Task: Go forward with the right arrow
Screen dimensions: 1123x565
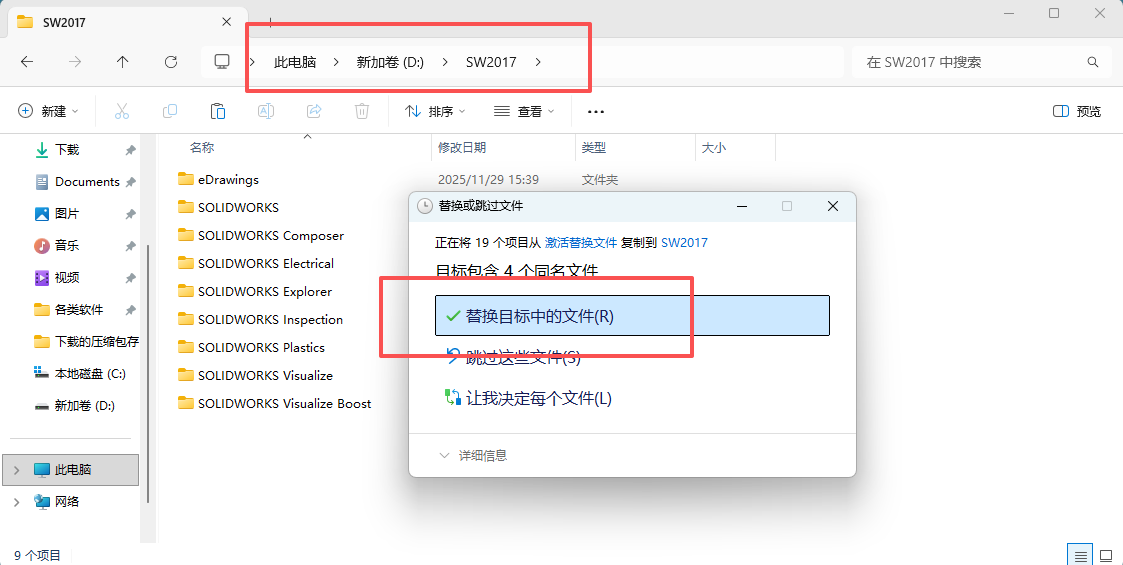Action: 74,62
